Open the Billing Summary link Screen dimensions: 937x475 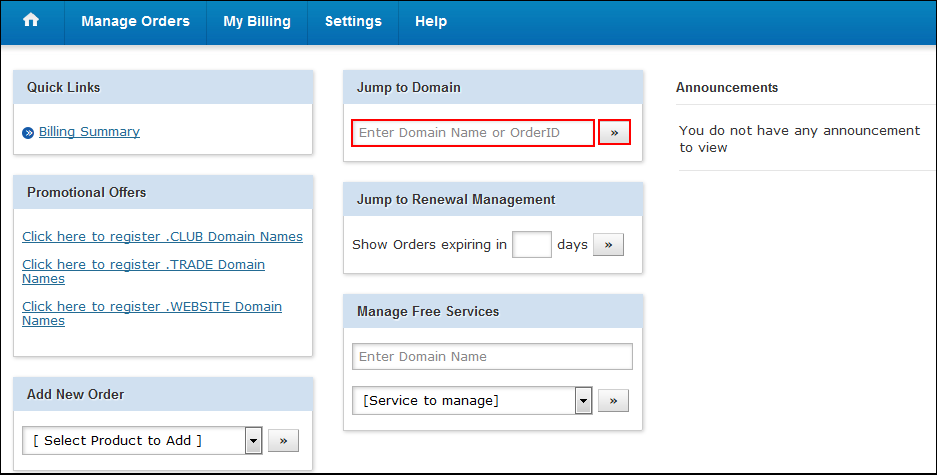pos(89,131)
